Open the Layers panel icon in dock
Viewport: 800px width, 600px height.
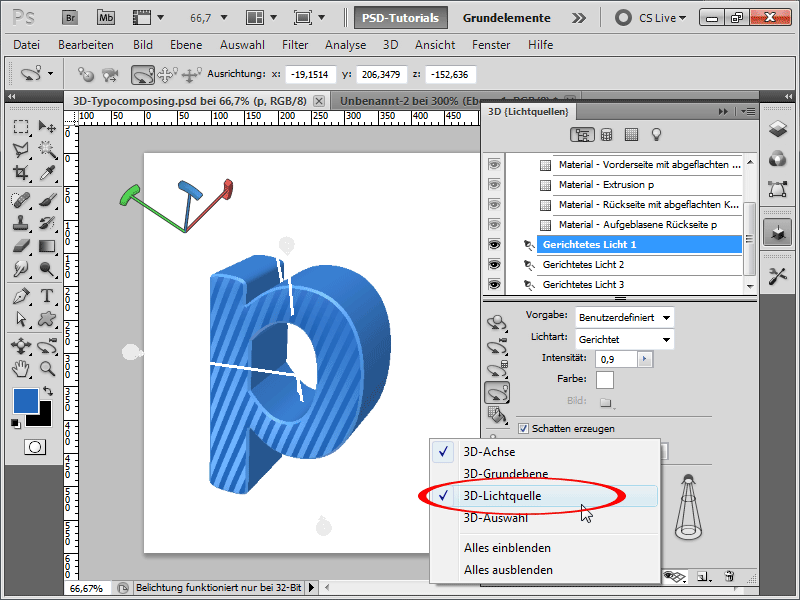coord(778,129)
